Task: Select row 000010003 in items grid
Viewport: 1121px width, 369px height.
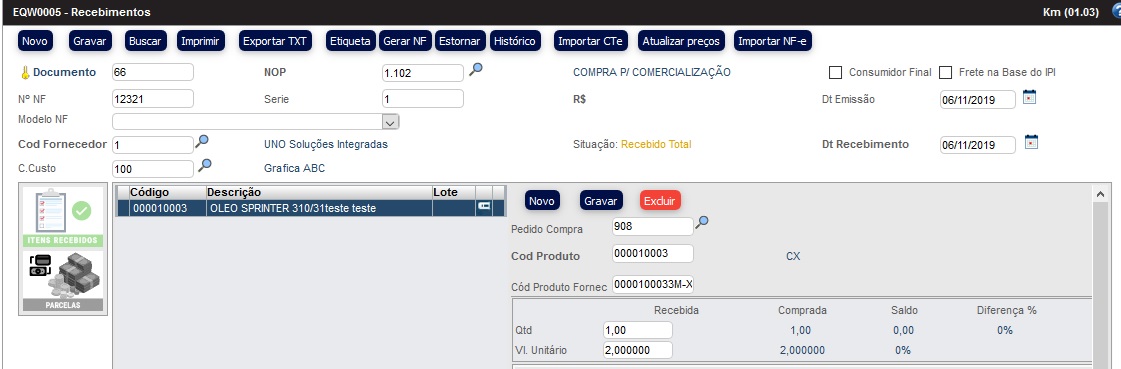Action: coord(310,207)
